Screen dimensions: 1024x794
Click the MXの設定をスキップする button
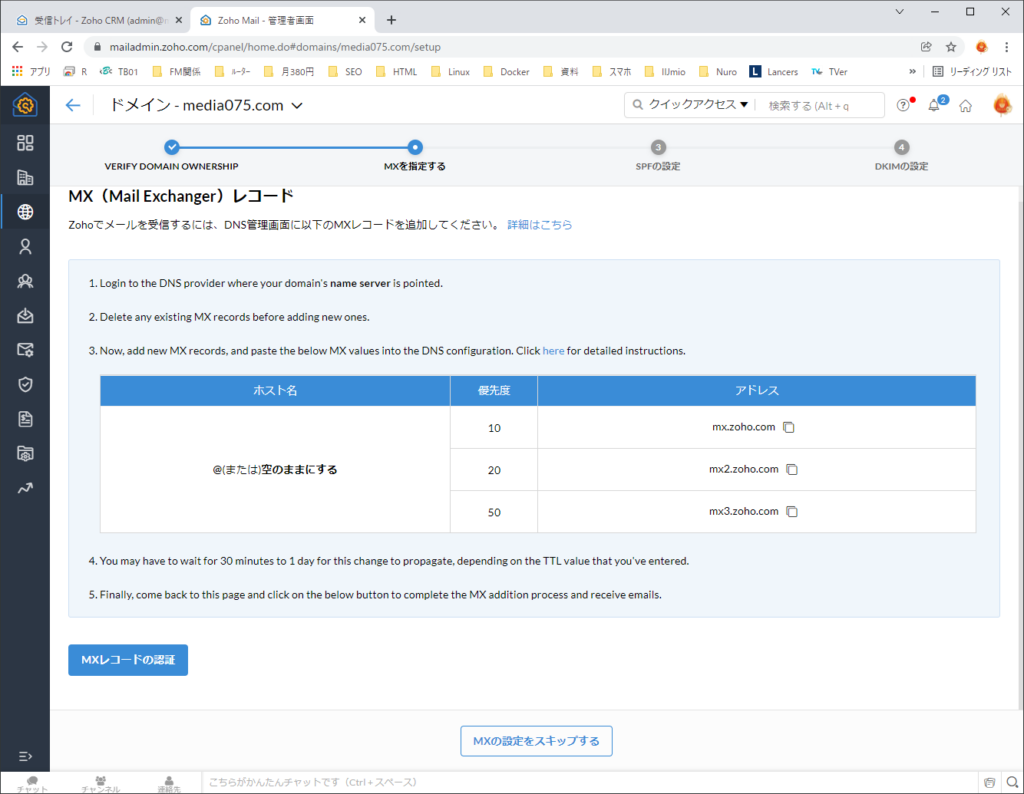(x=536, y=741)
